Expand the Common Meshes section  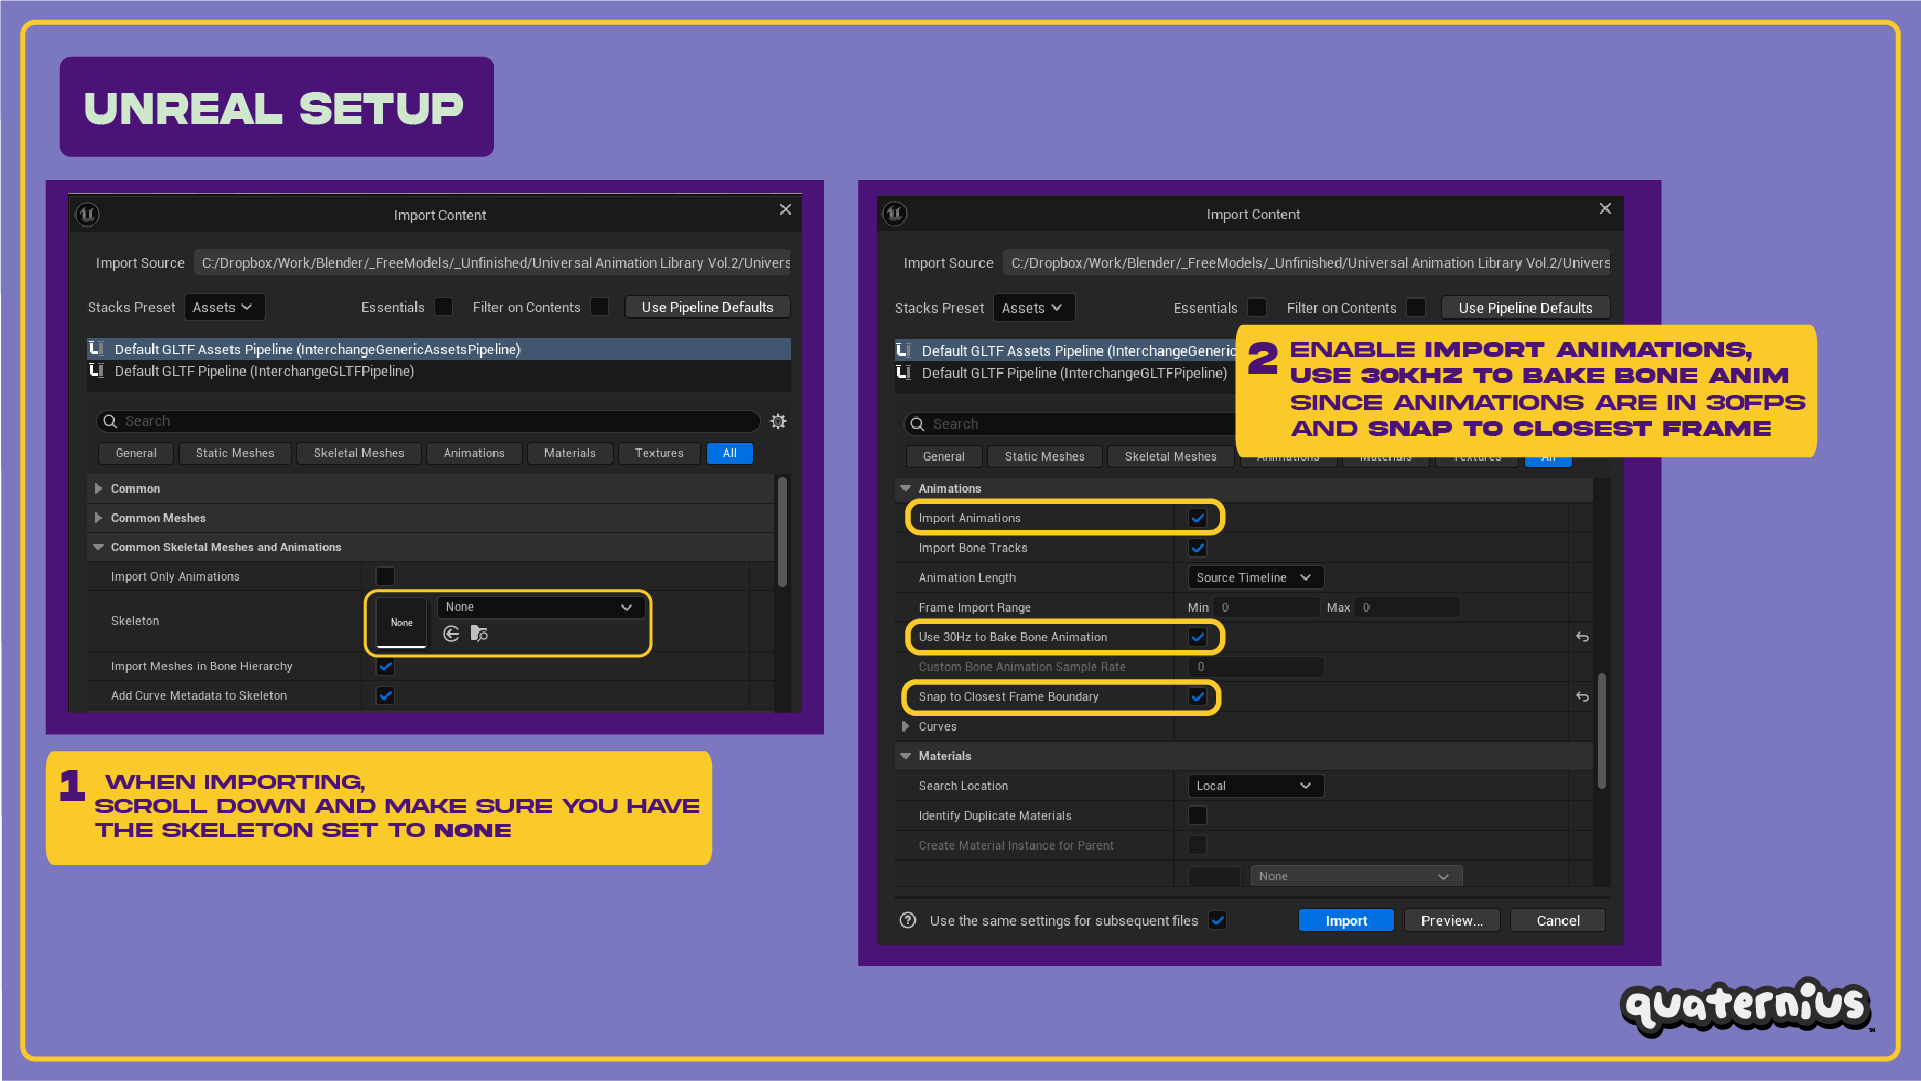click(98, 518)
